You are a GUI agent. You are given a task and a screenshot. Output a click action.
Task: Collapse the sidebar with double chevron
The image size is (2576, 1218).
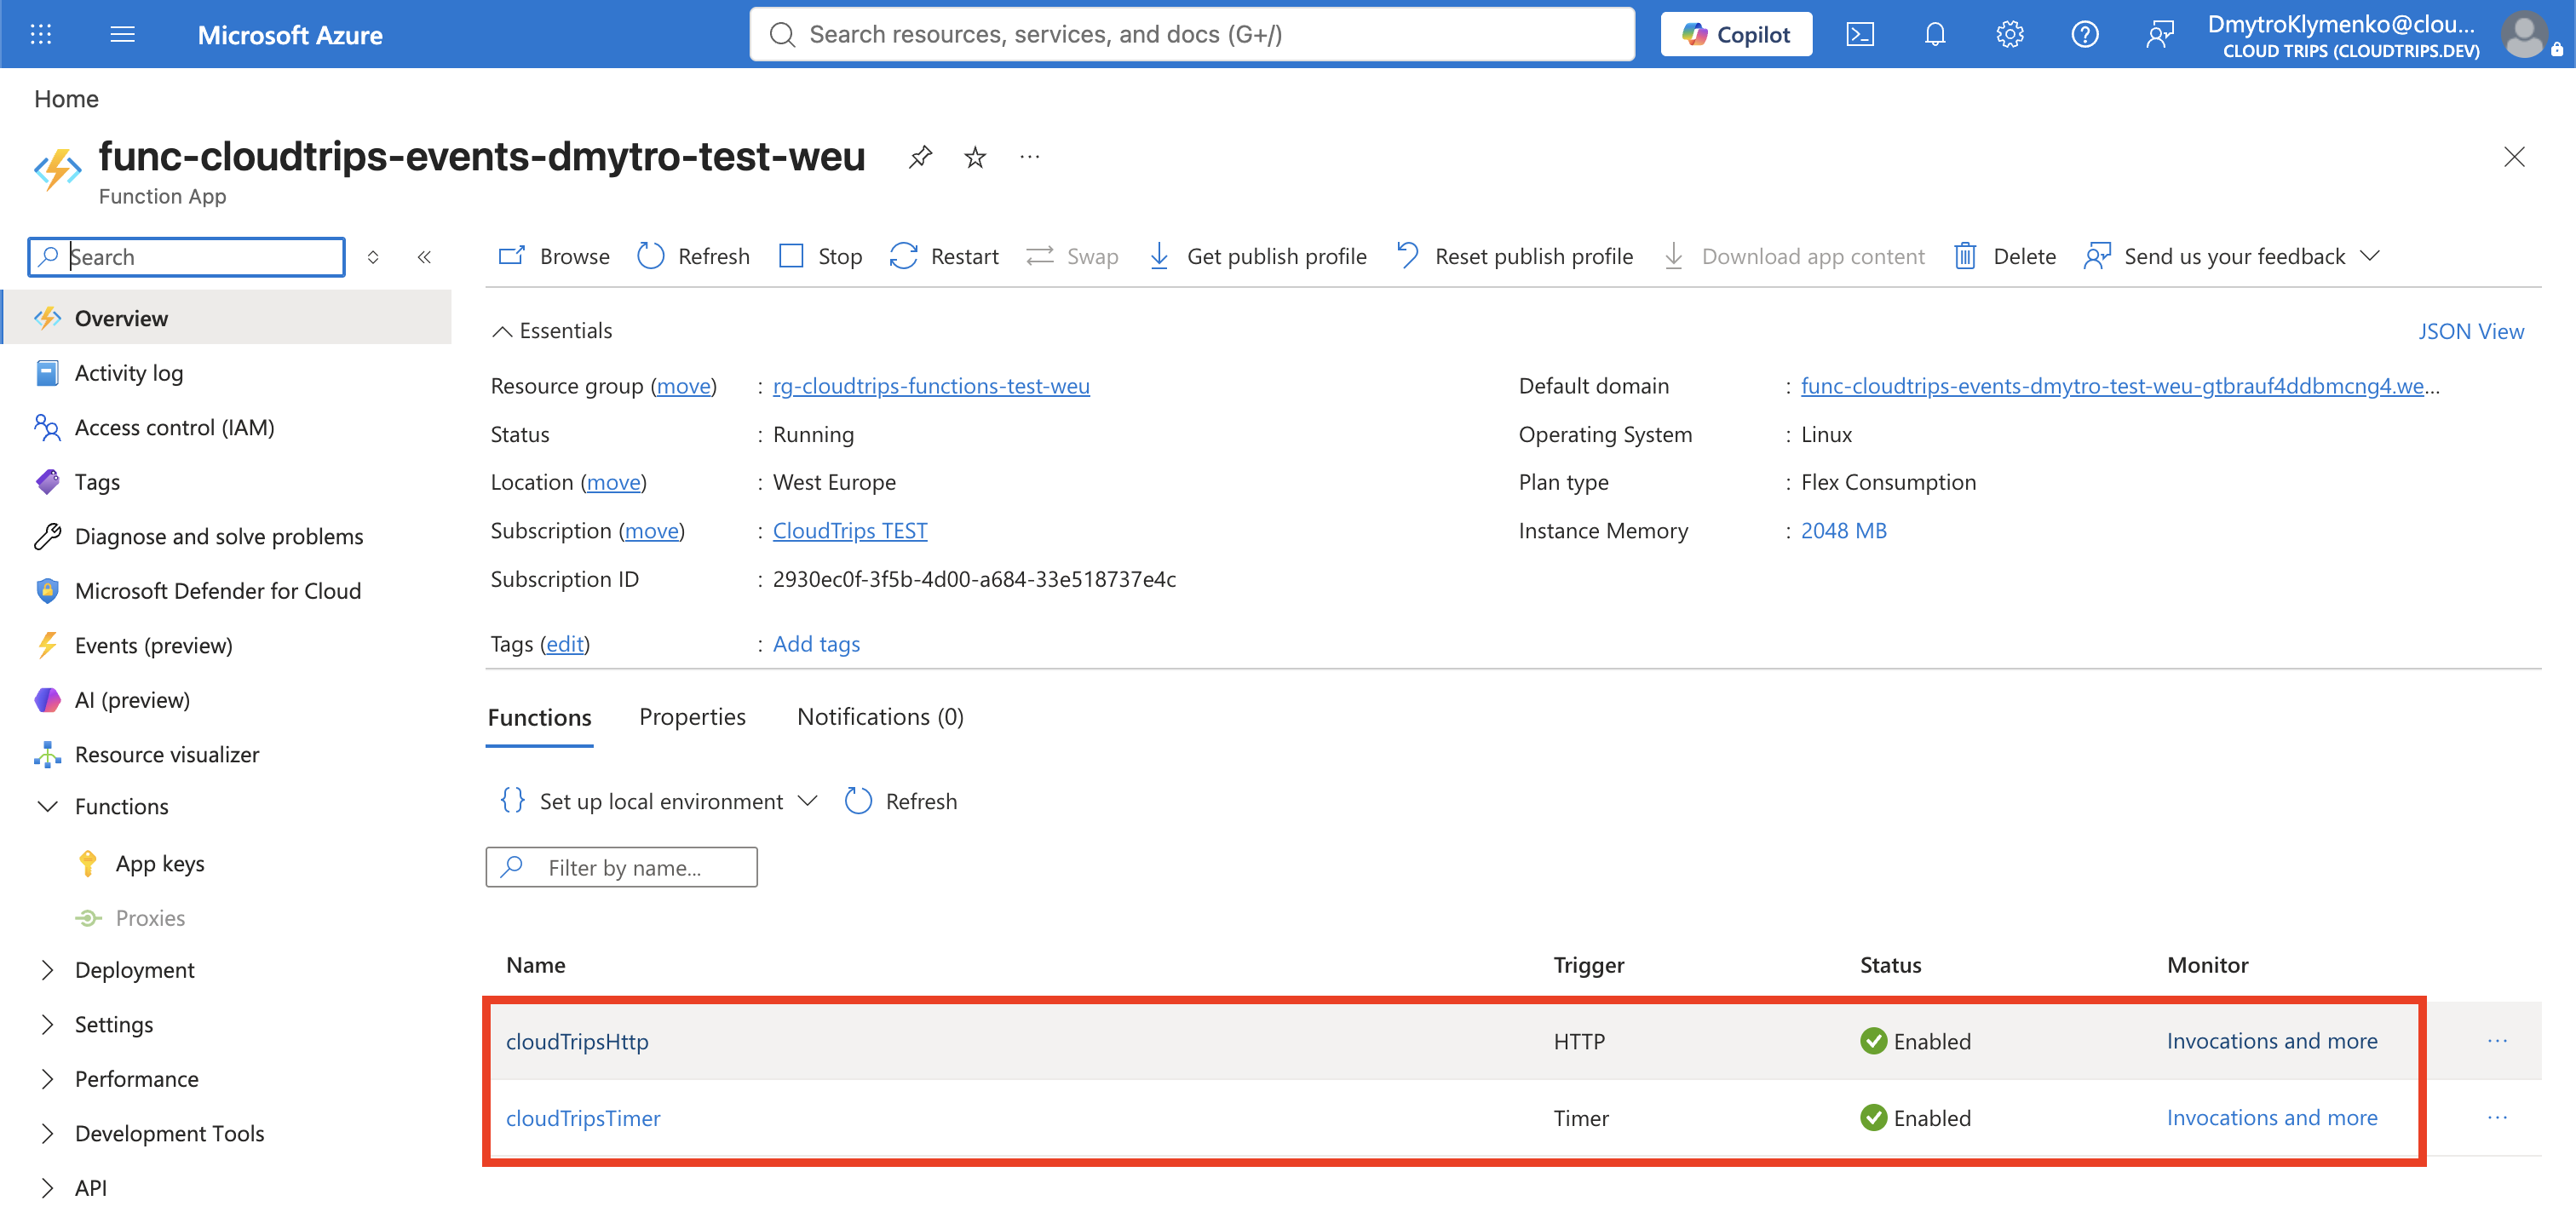coord(424,257)
